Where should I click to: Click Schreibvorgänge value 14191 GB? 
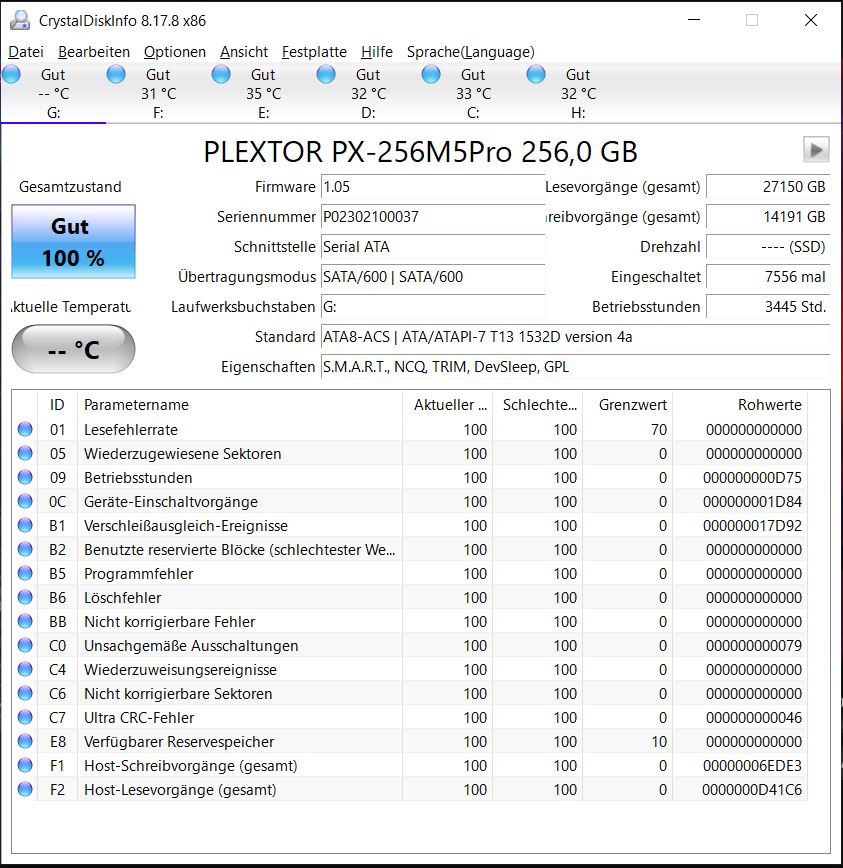[768, 216]
